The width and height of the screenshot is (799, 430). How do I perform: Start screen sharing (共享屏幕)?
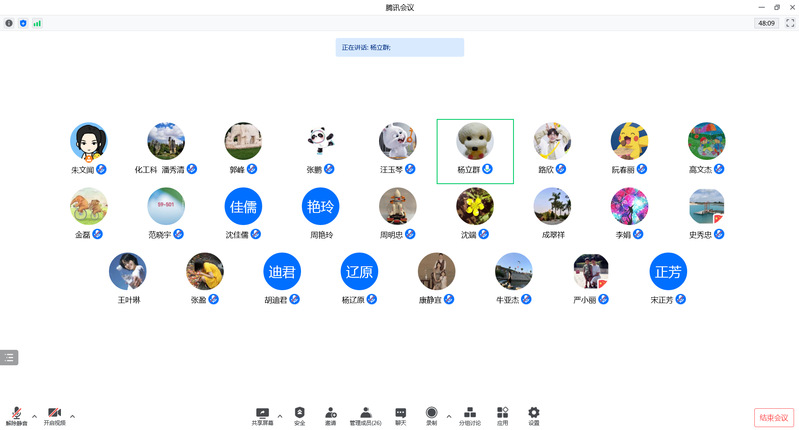tap(262, 416)
